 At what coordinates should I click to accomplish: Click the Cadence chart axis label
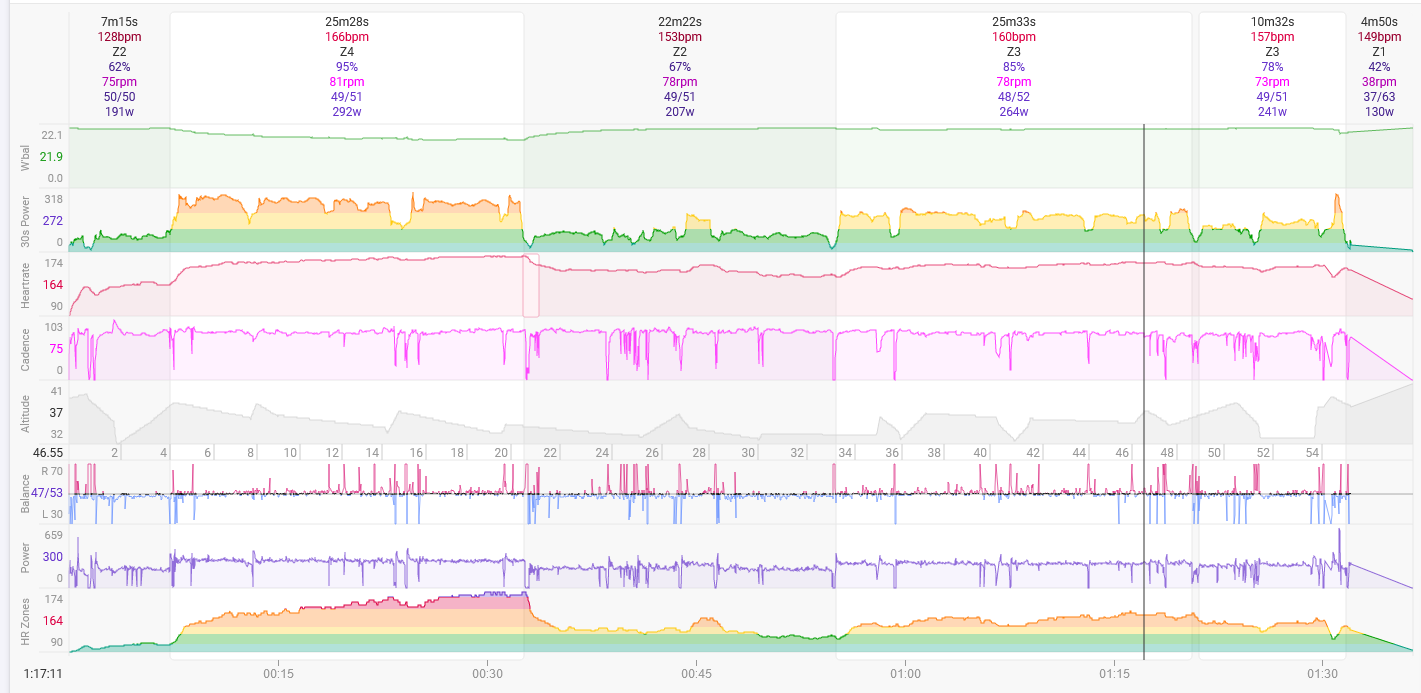pos(27,349)
